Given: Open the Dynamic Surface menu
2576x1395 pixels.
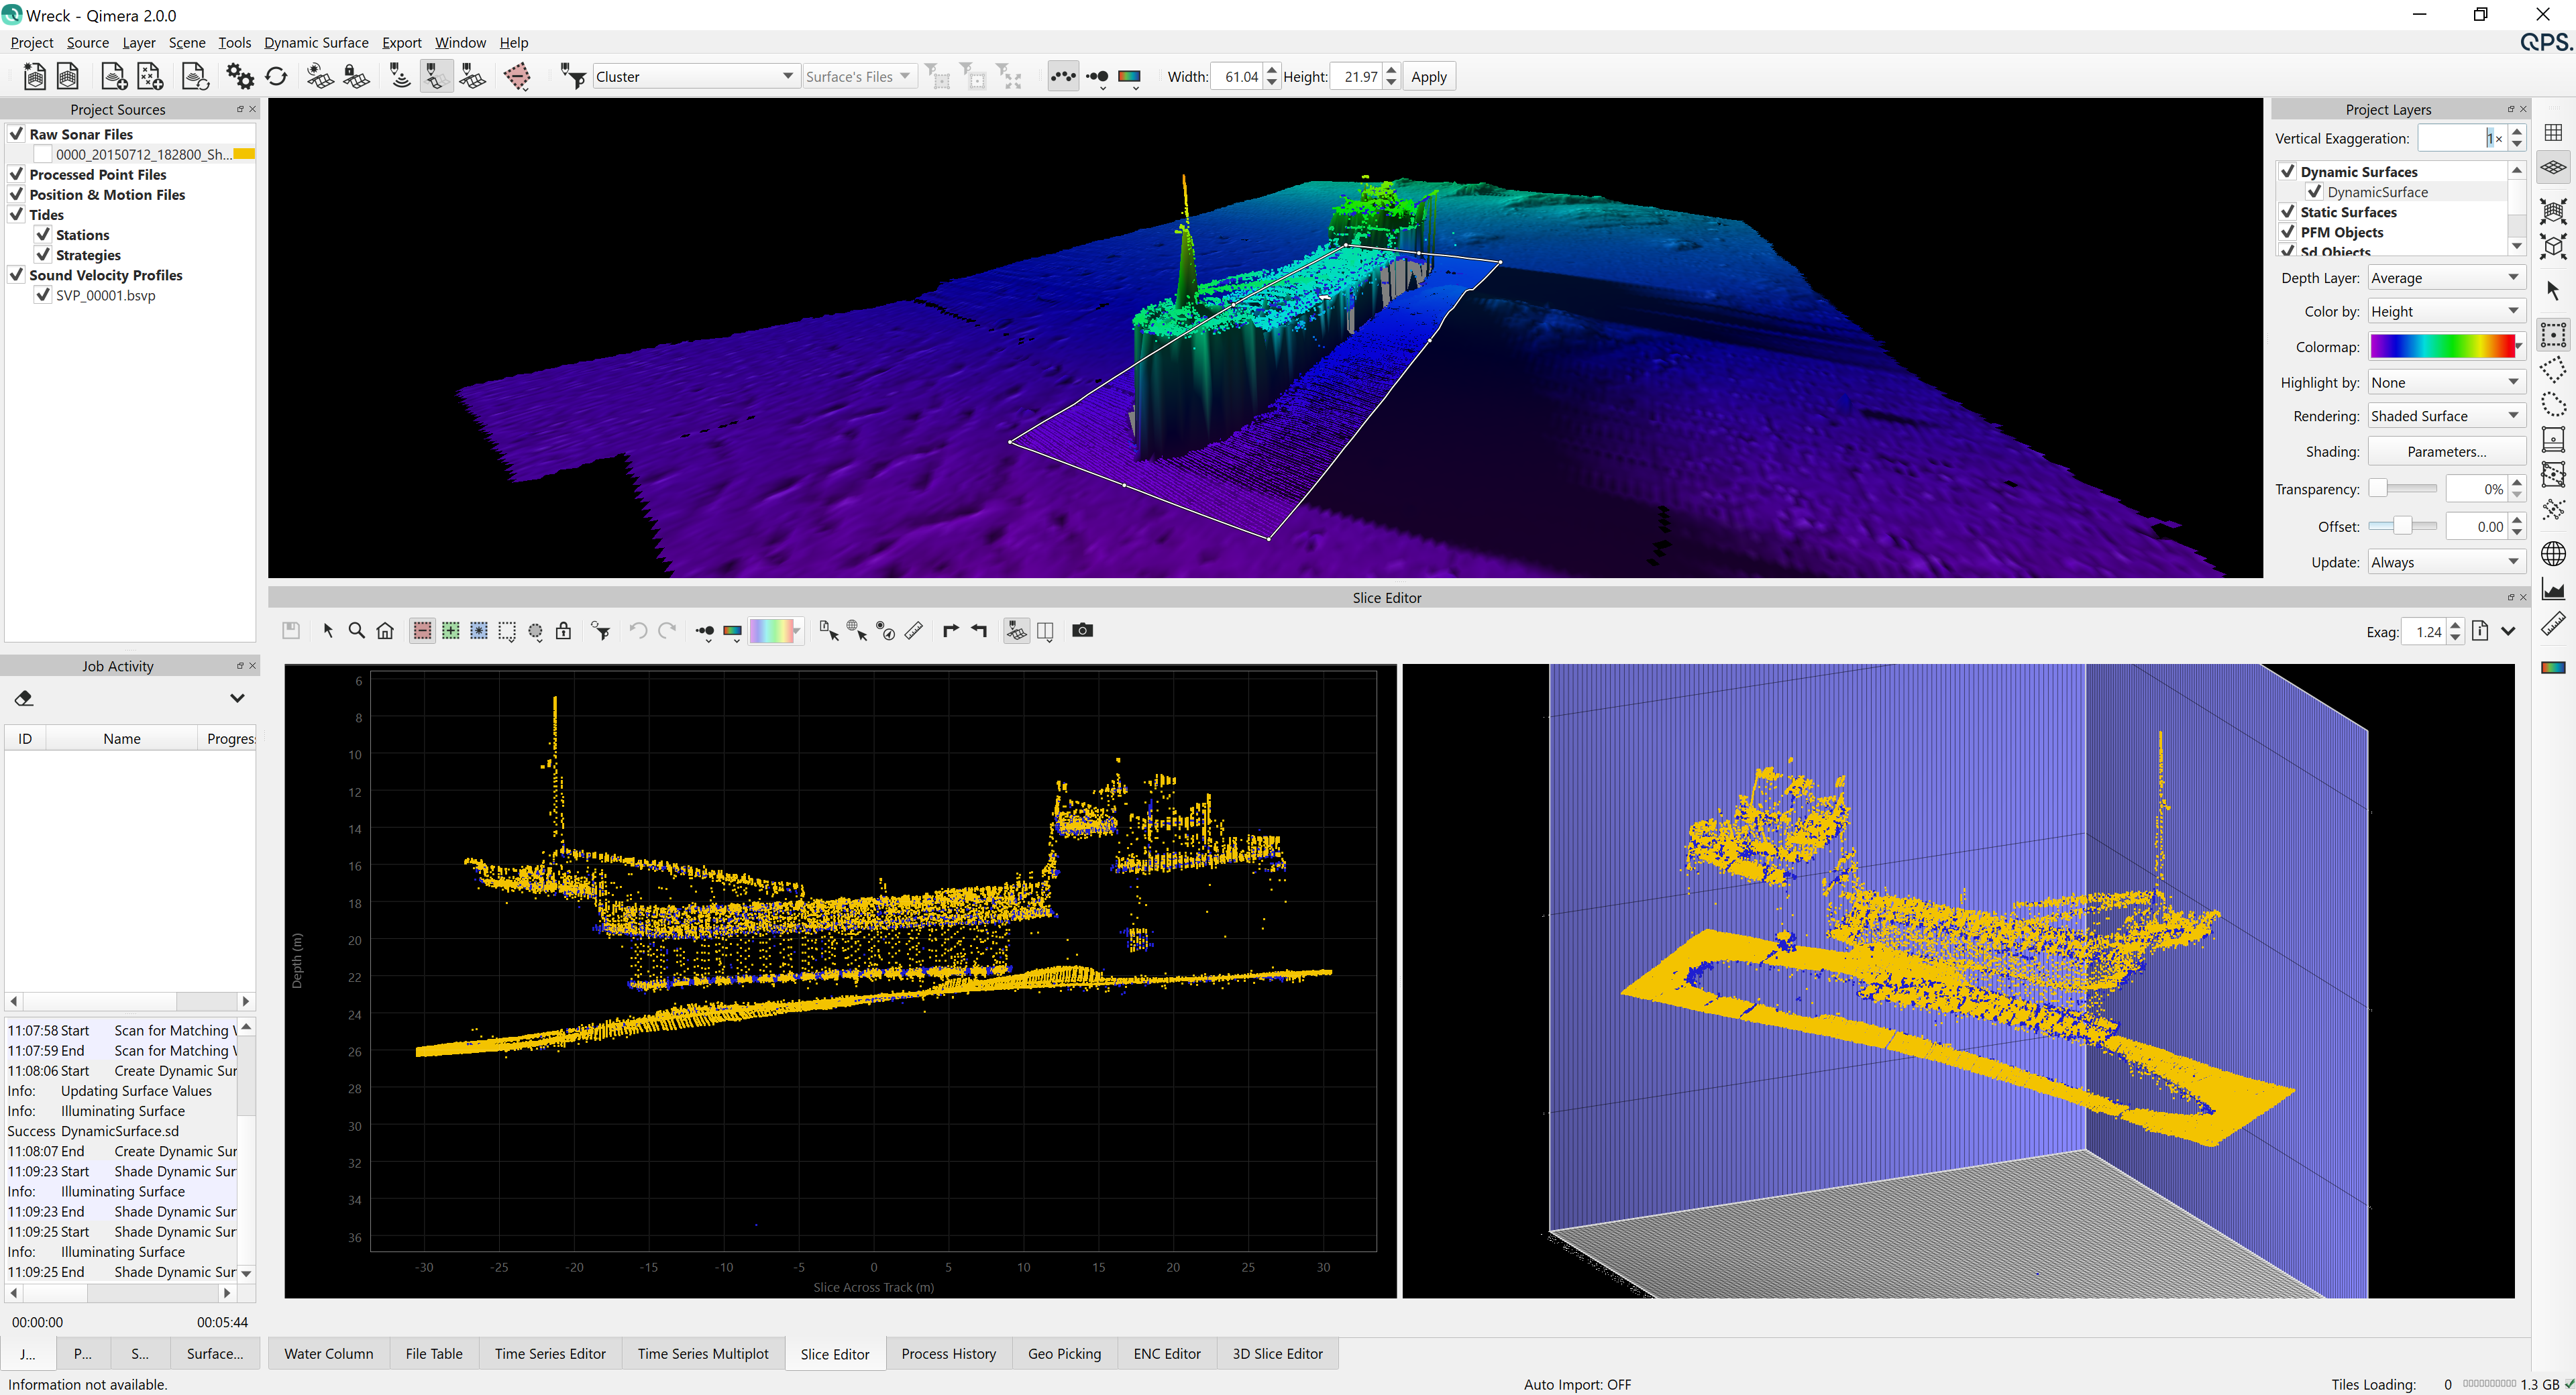Looking at the screenshot, I should click(x=316, y=43).
